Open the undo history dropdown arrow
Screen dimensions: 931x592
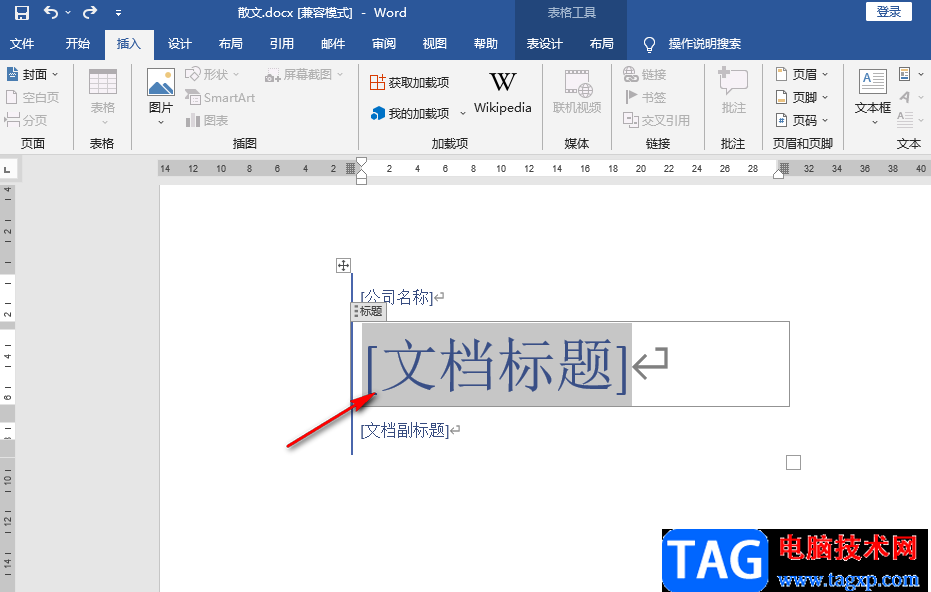[x=68, y=12]
